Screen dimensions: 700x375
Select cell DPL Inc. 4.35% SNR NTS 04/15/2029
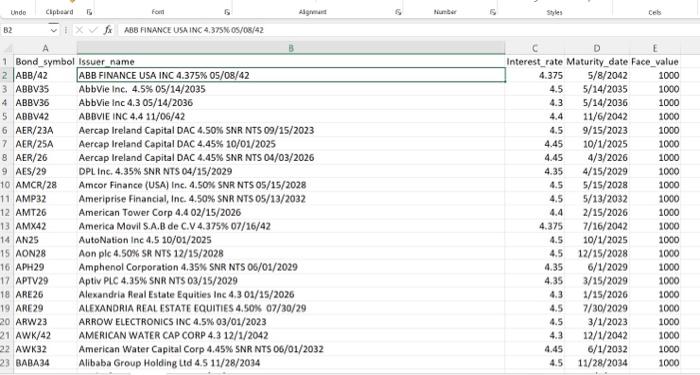(x=291, y=171)
